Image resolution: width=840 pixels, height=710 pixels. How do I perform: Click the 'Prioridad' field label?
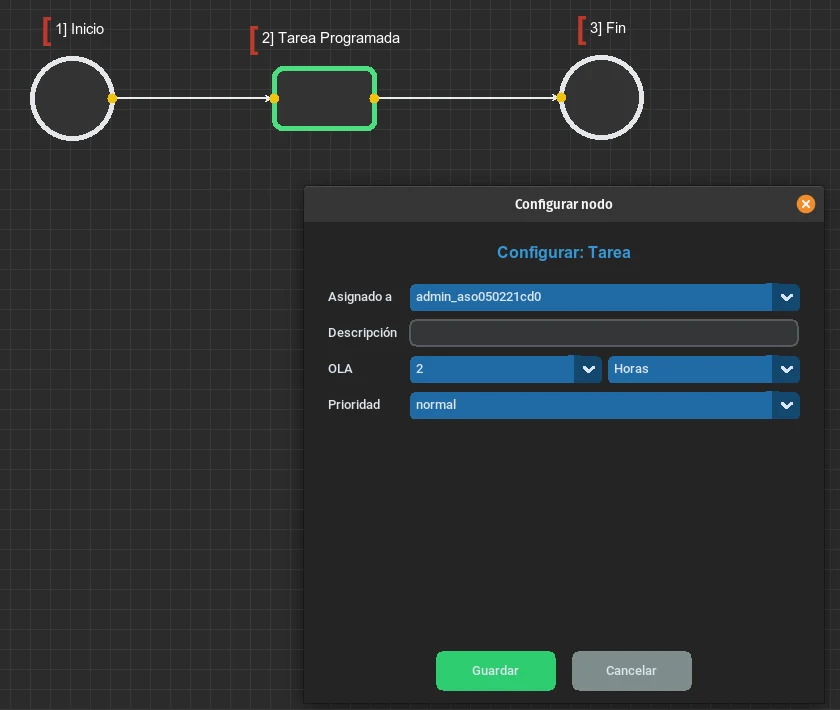pos(354,405)
